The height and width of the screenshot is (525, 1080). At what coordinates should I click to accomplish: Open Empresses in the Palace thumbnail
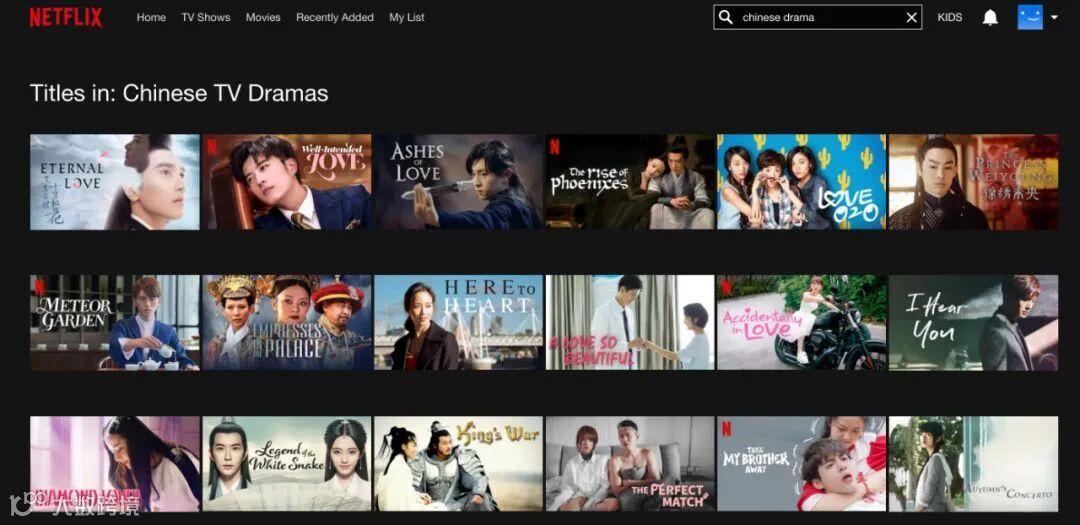click(287, 322)
